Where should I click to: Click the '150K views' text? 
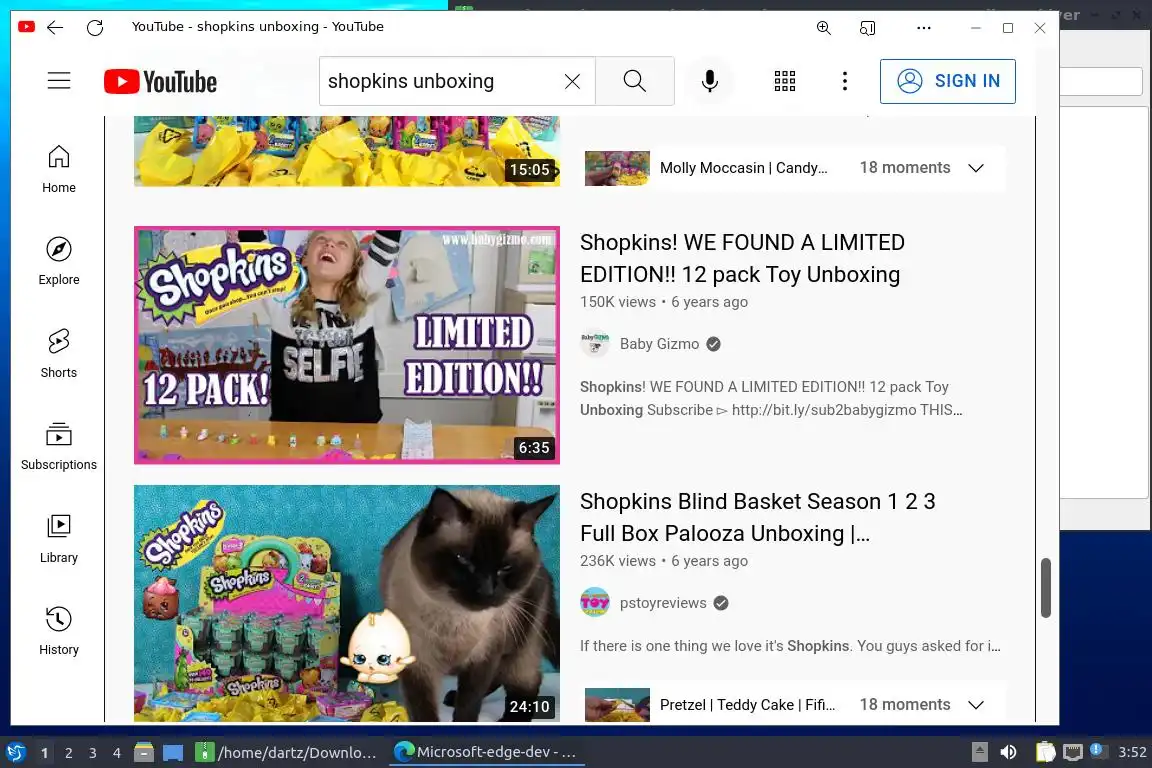point(617,302)
